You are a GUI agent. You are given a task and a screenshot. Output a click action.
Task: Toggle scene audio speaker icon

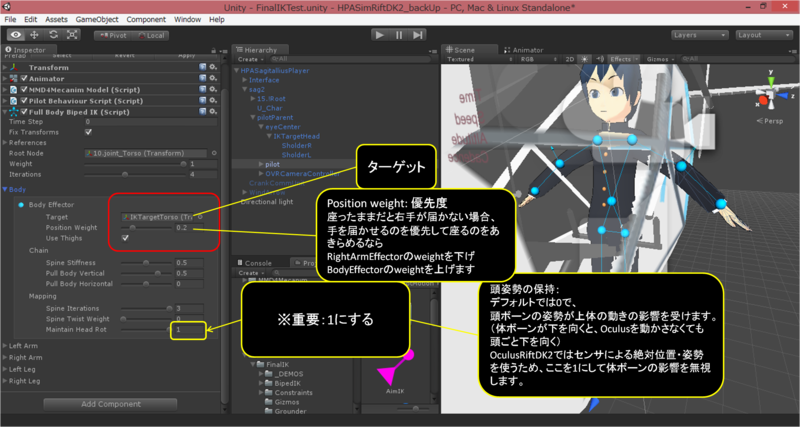coord(600,59)
